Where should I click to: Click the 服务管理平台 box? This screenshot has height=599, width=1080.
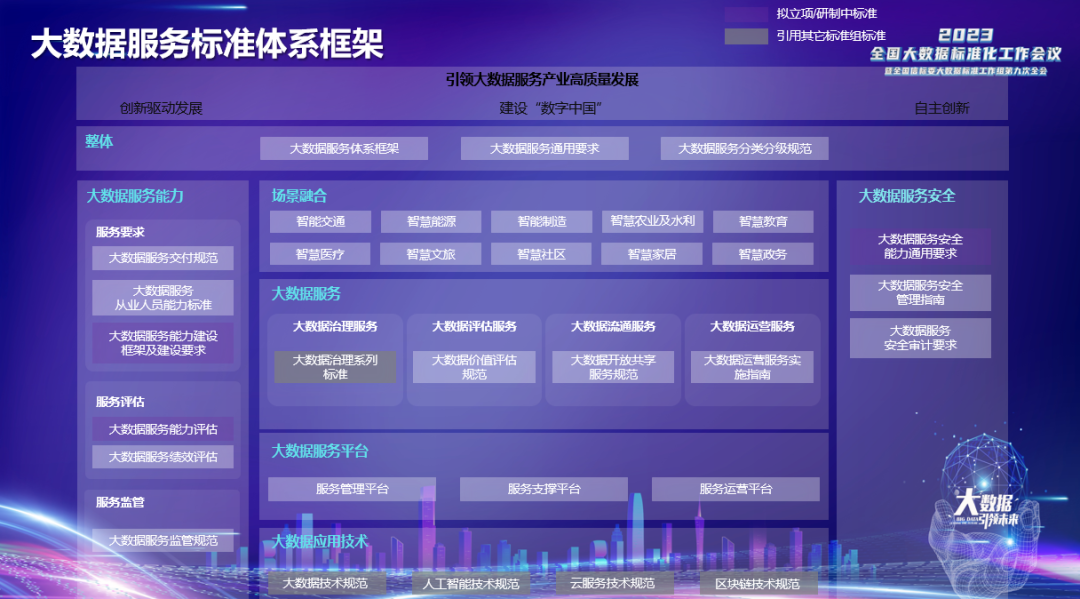coord(352,489)
